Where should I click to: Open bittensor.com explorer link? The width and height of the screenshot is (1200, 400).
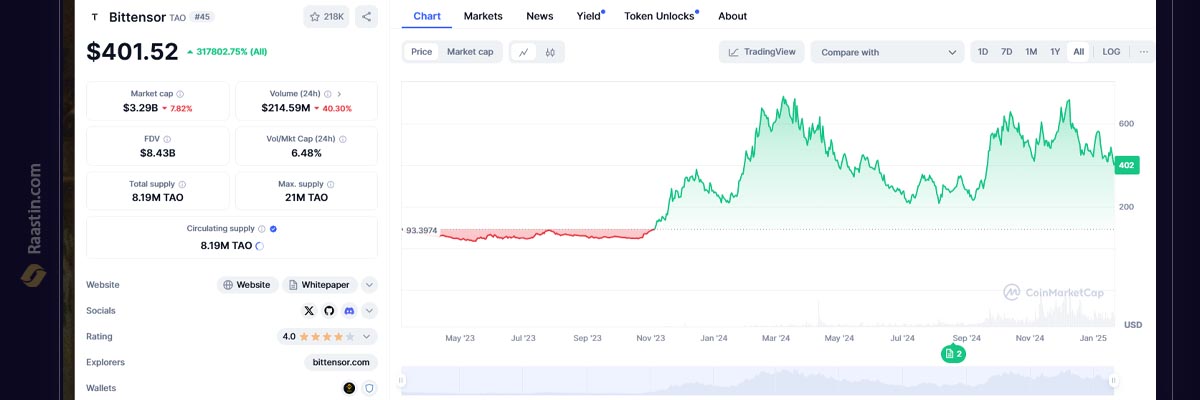(341, 362)
